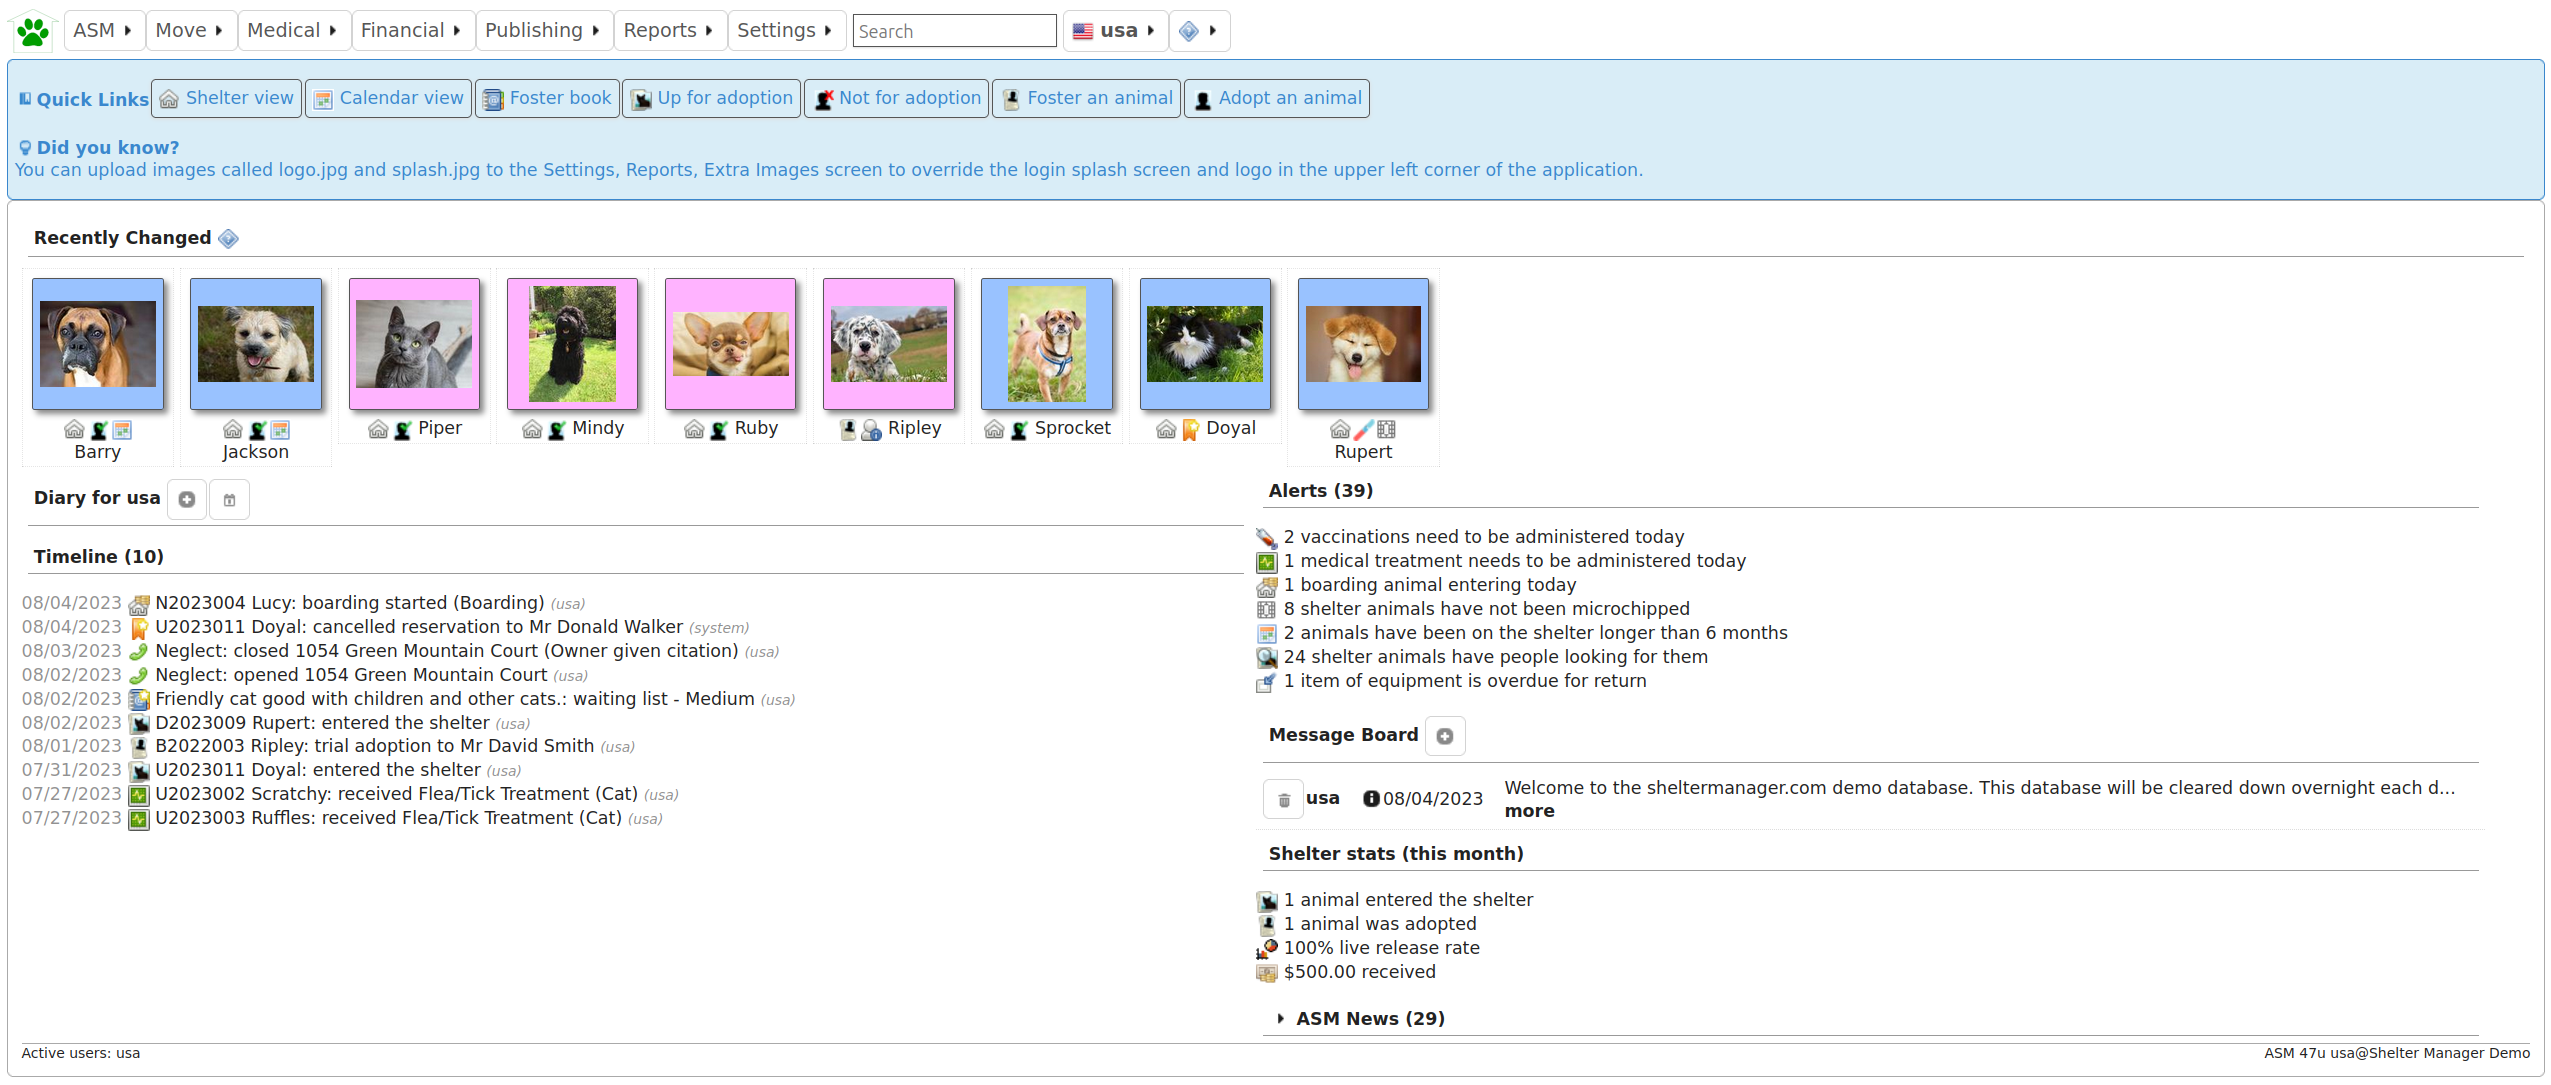Click treatment icon on Scratchy timeline entry

tap(139, 795)
